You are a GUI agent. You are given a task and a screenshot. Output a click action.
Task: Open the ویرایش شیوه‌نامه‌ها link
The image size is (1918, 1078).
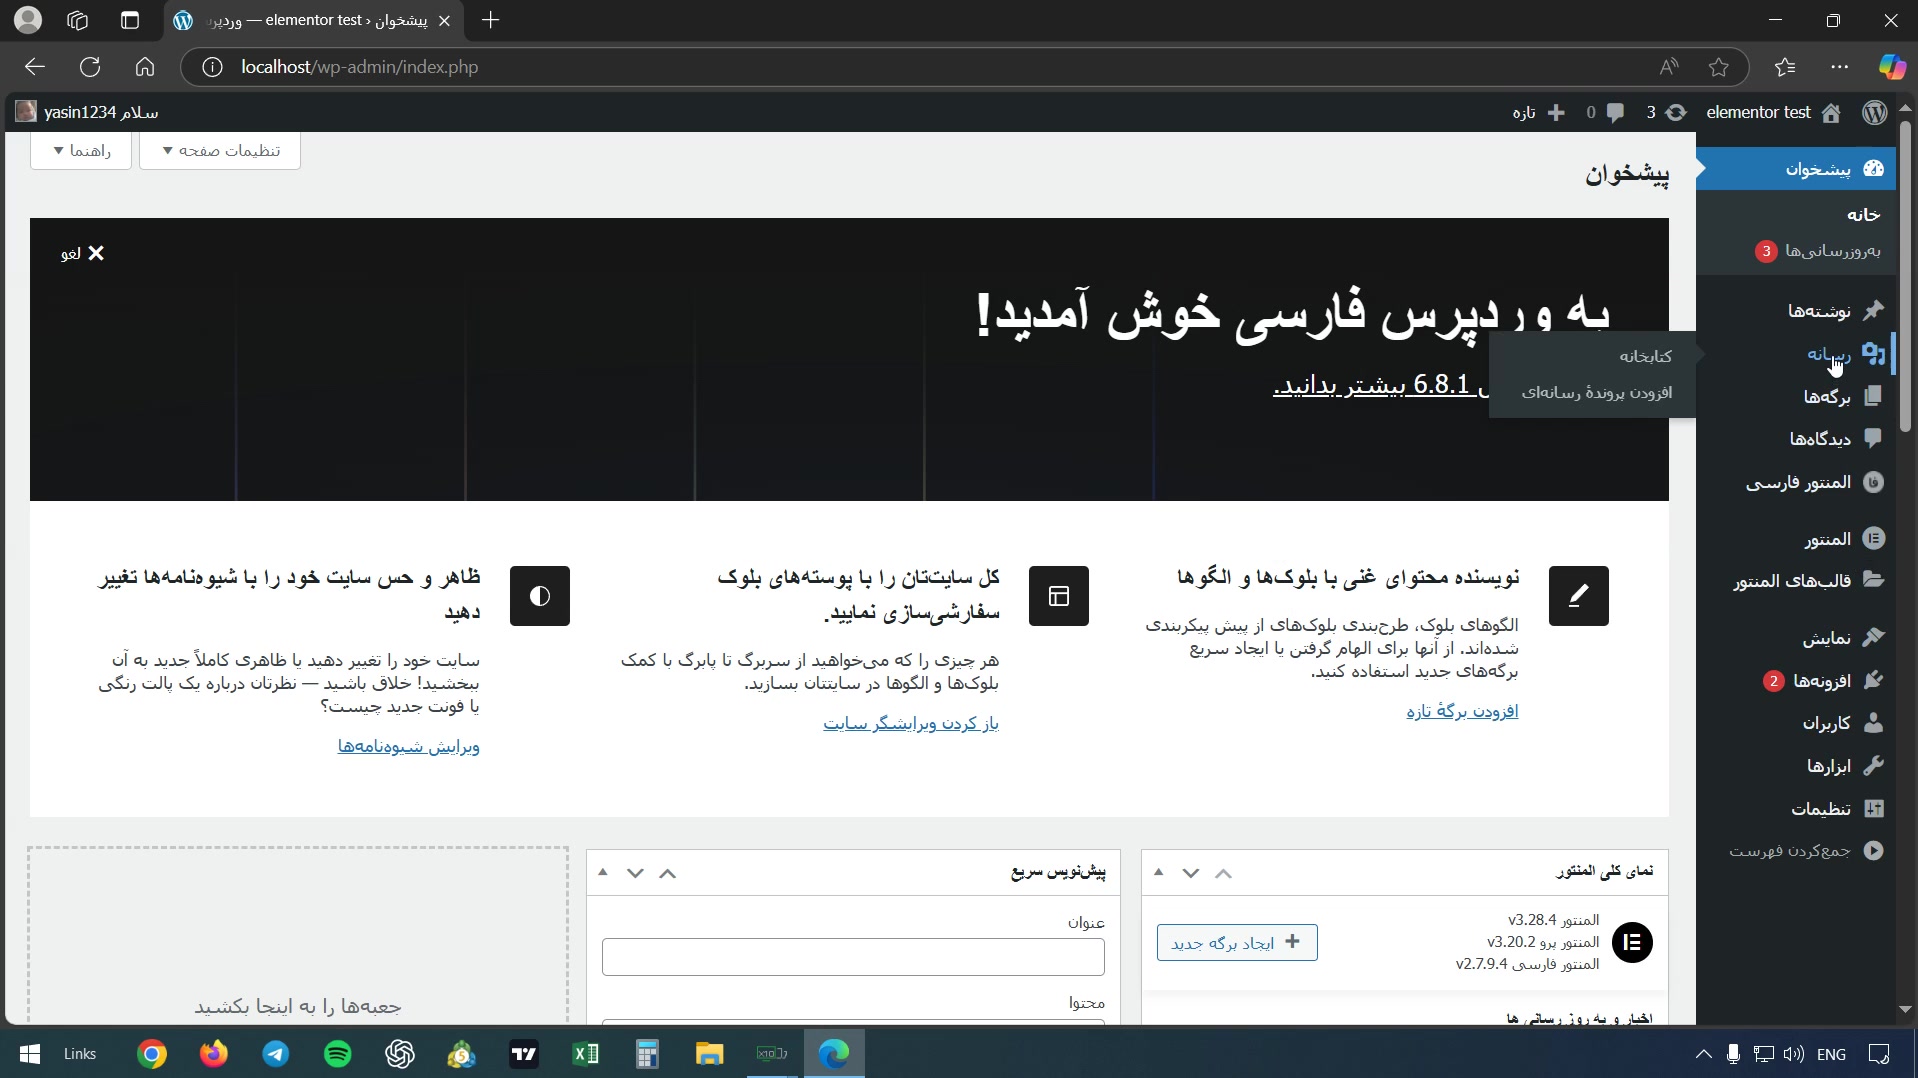pos(409,746)
